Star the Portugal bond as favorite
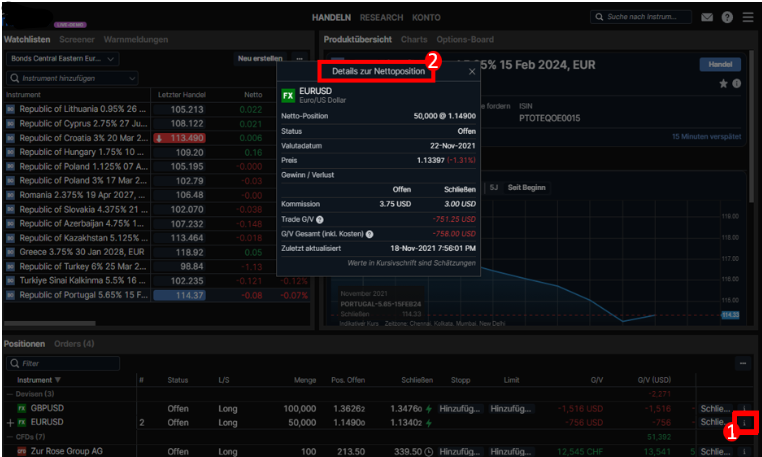The height and width of the screenshot is (457, 762). (x=724, y=84)
